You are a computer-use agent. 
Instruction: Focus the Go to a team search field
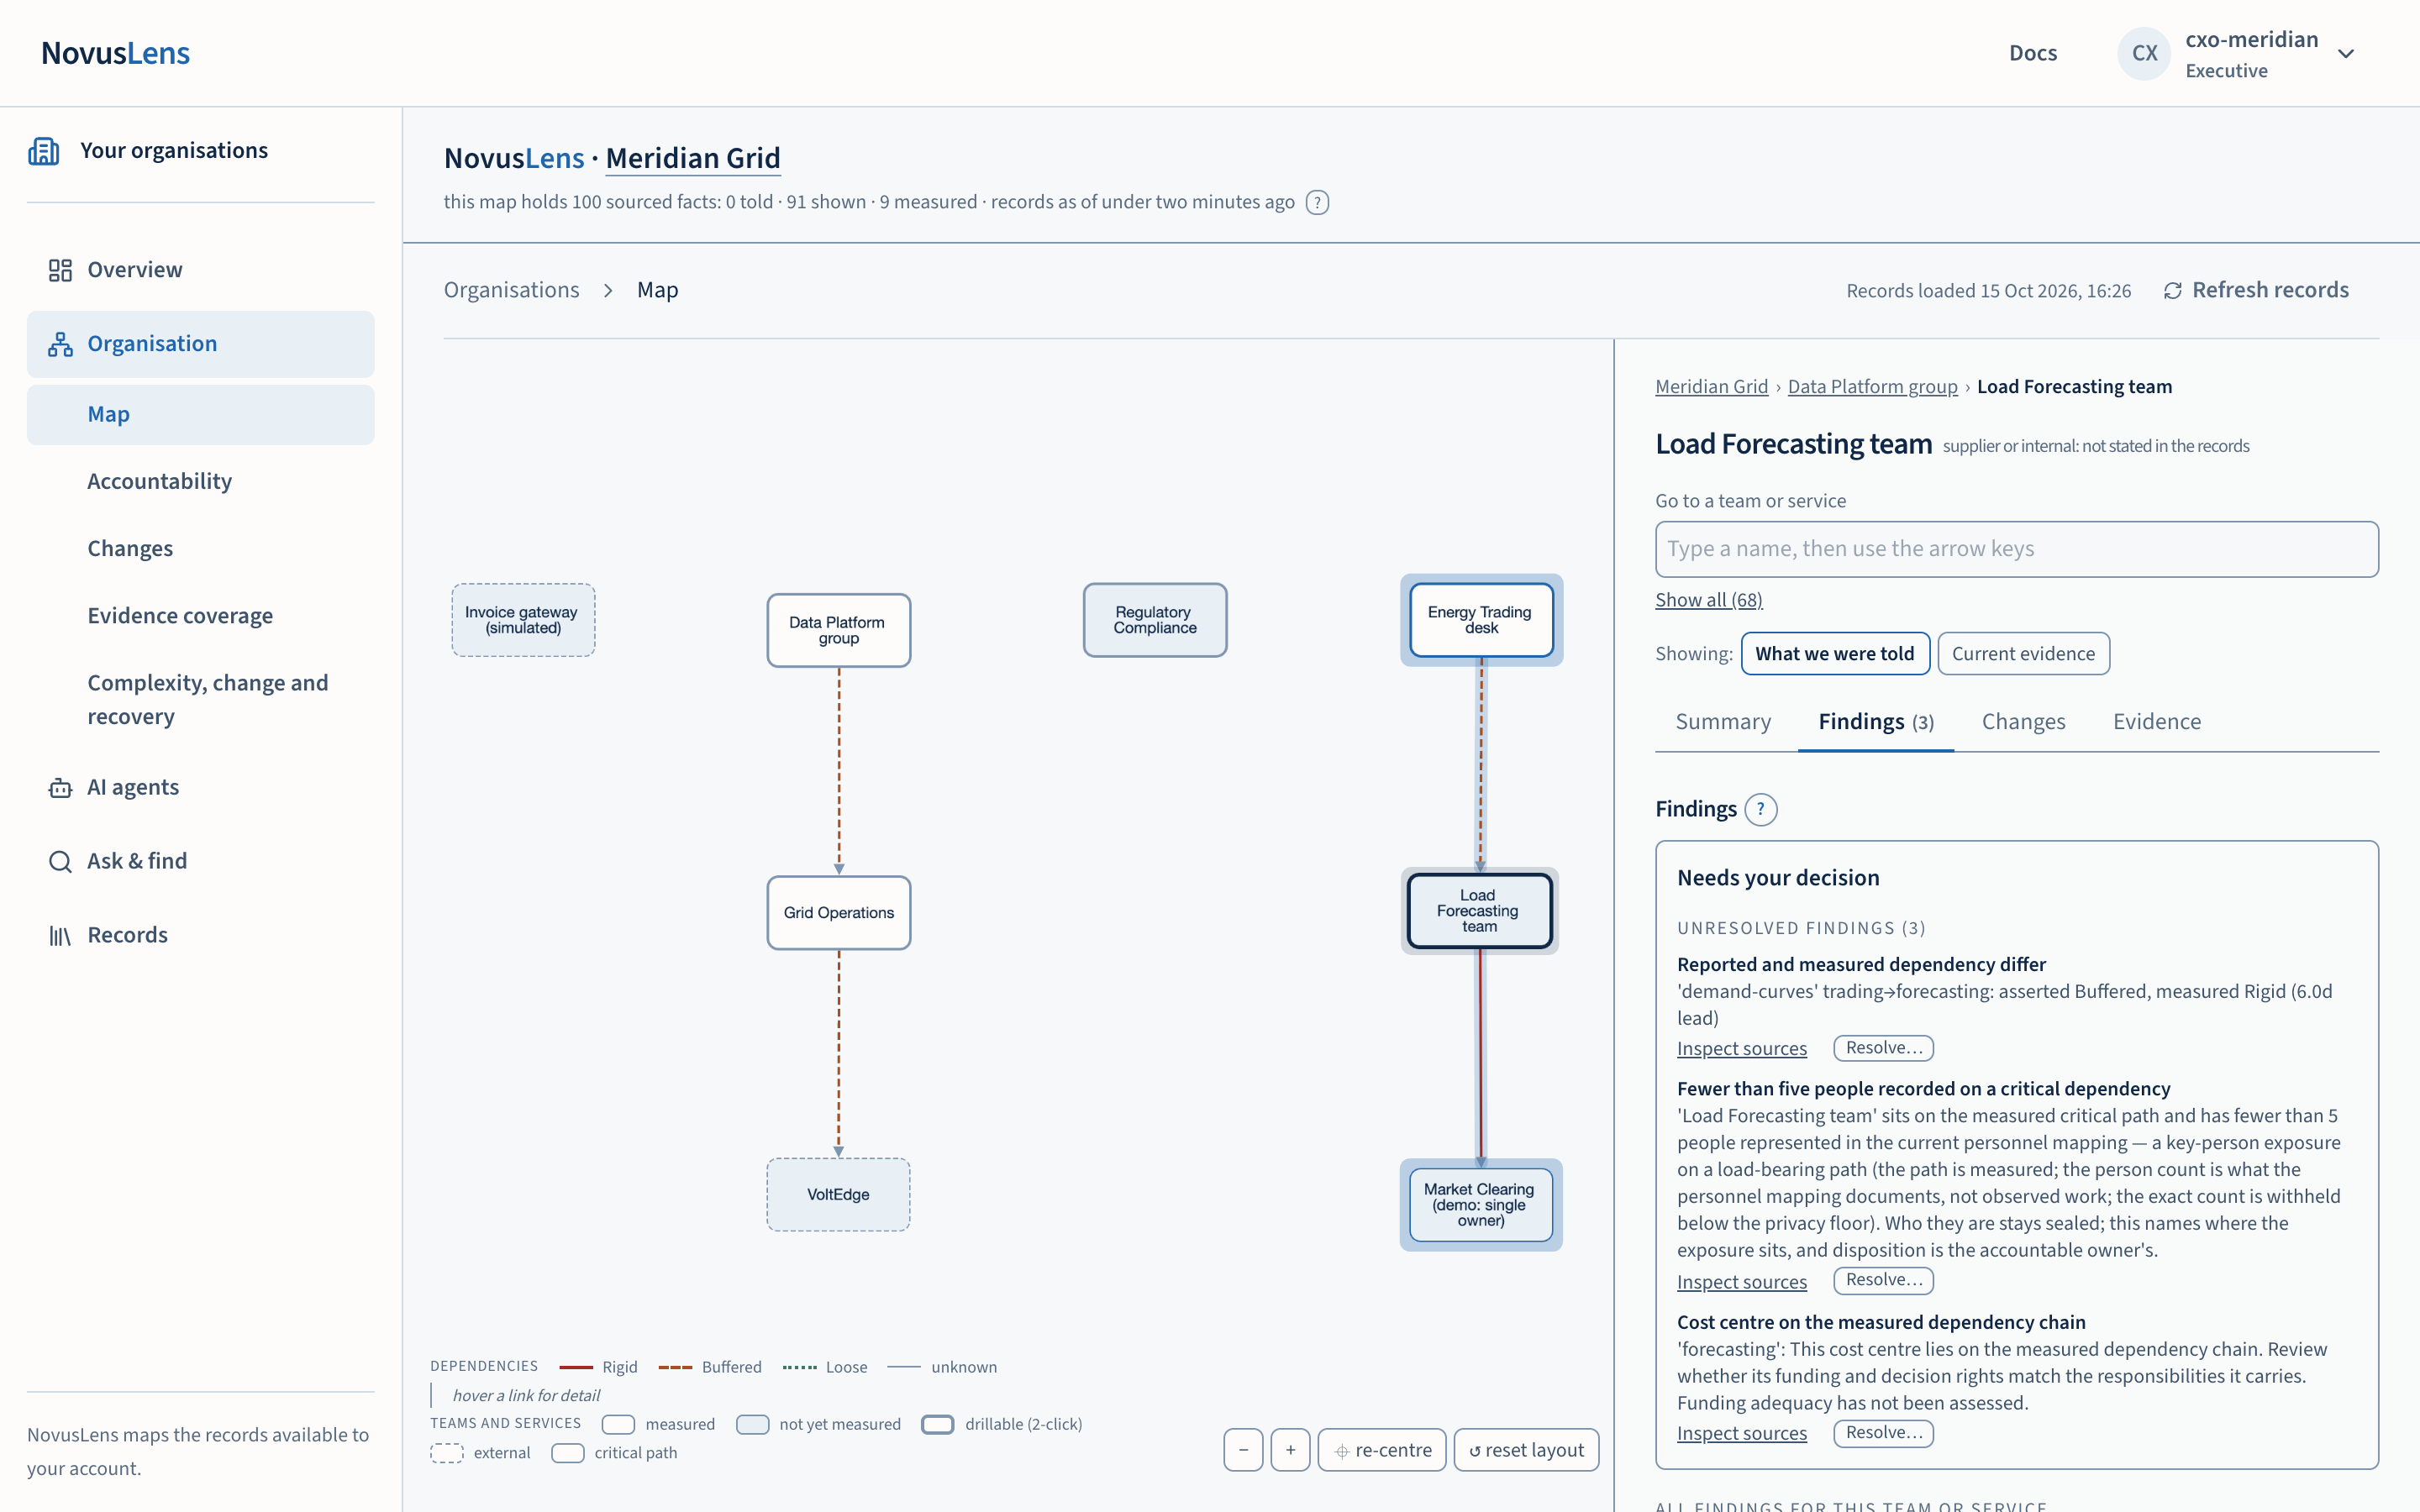click(x=2016, y=549)
